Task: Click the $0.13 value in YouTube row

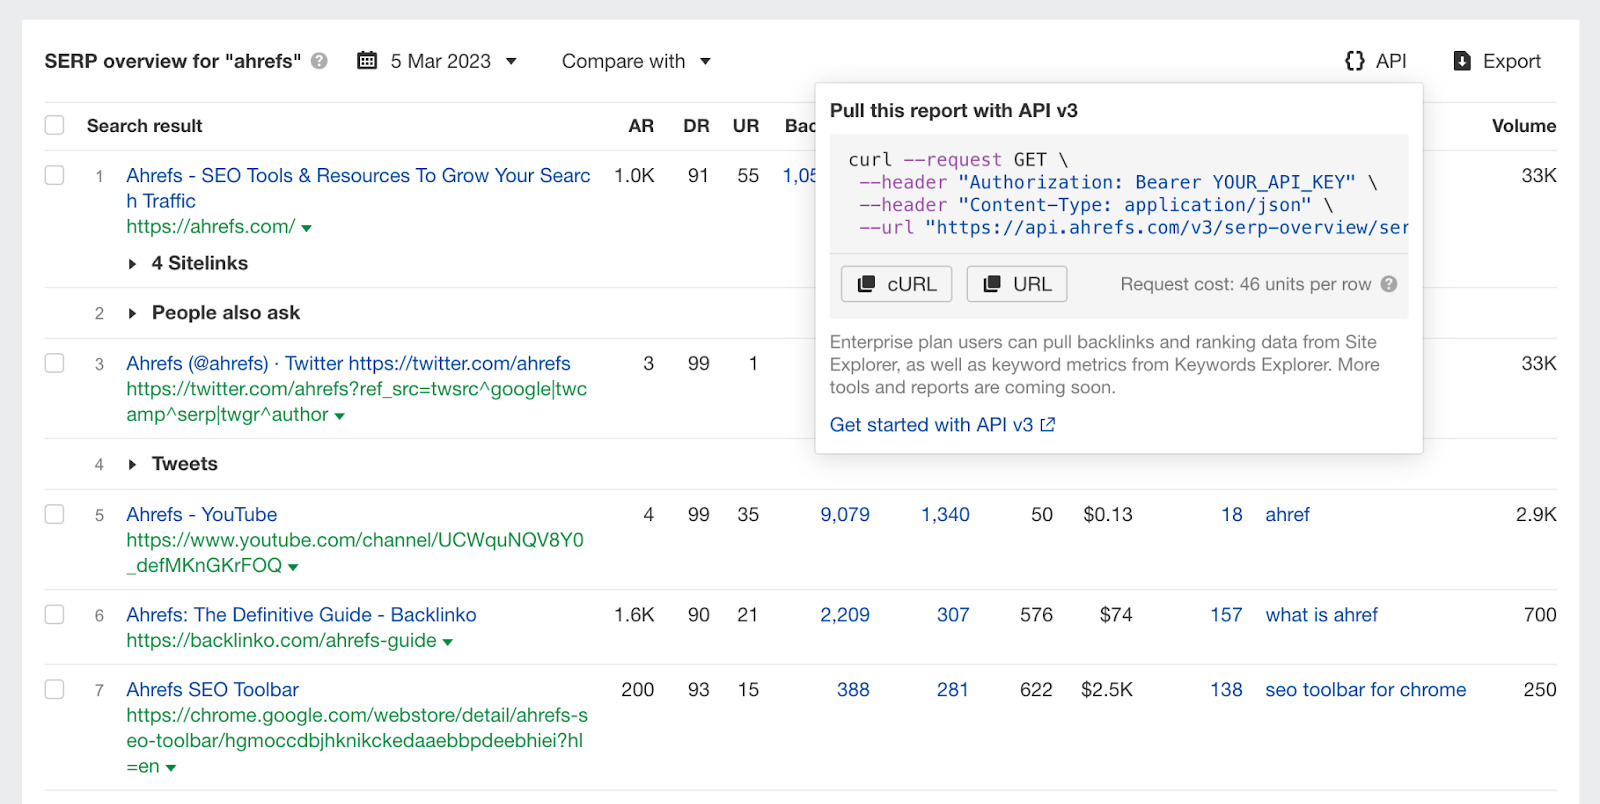Action: point(1108,514)
